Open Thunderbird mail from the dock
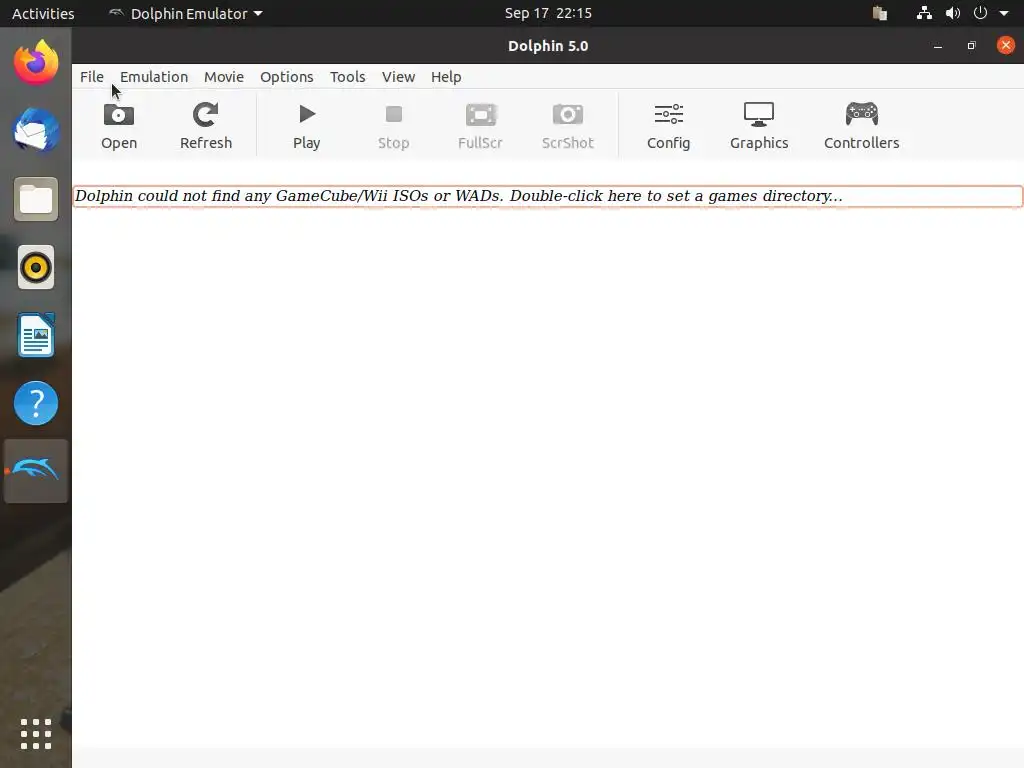1024x768 pixels. point(36,131)
